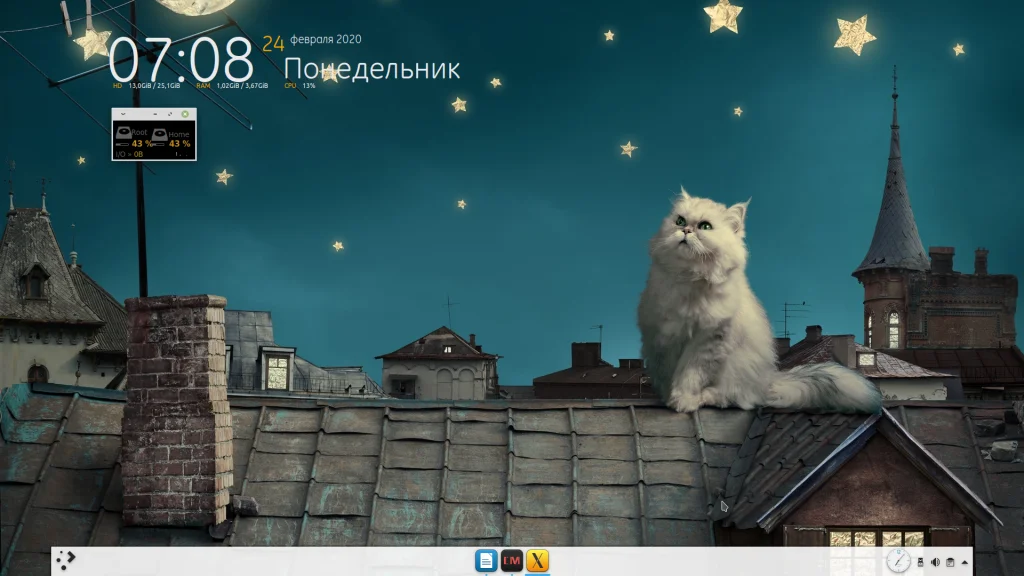Open the KDE application launcher in the panel
Screen dimensions: 1024x576
(65, 560)
